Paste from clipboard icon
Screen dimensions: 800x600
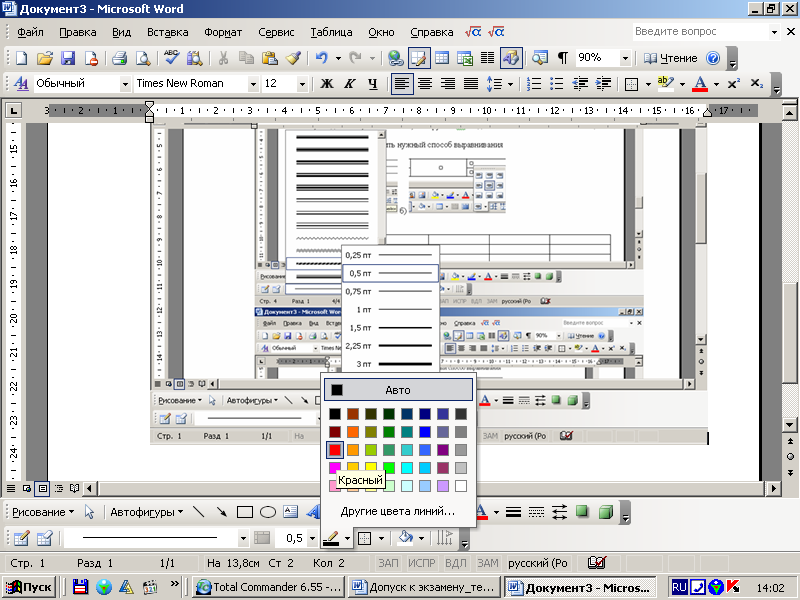pyautogui.click(x=269, y=58)
